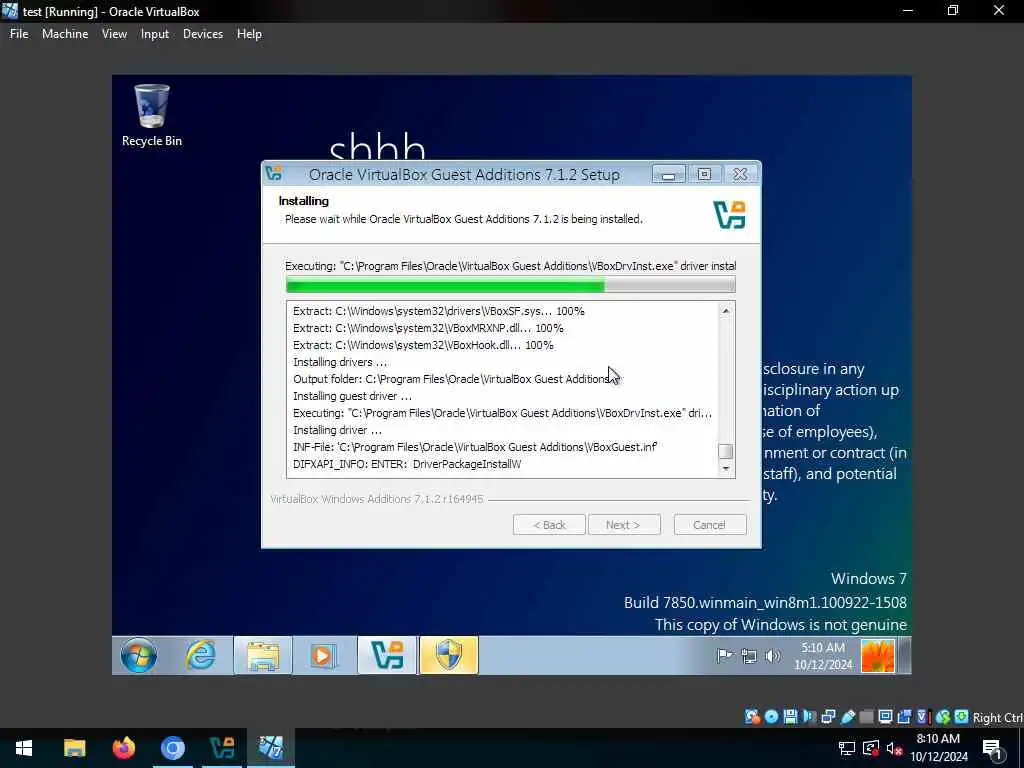Open Windows Explorer folder in guest taskbar

[263, 655]
